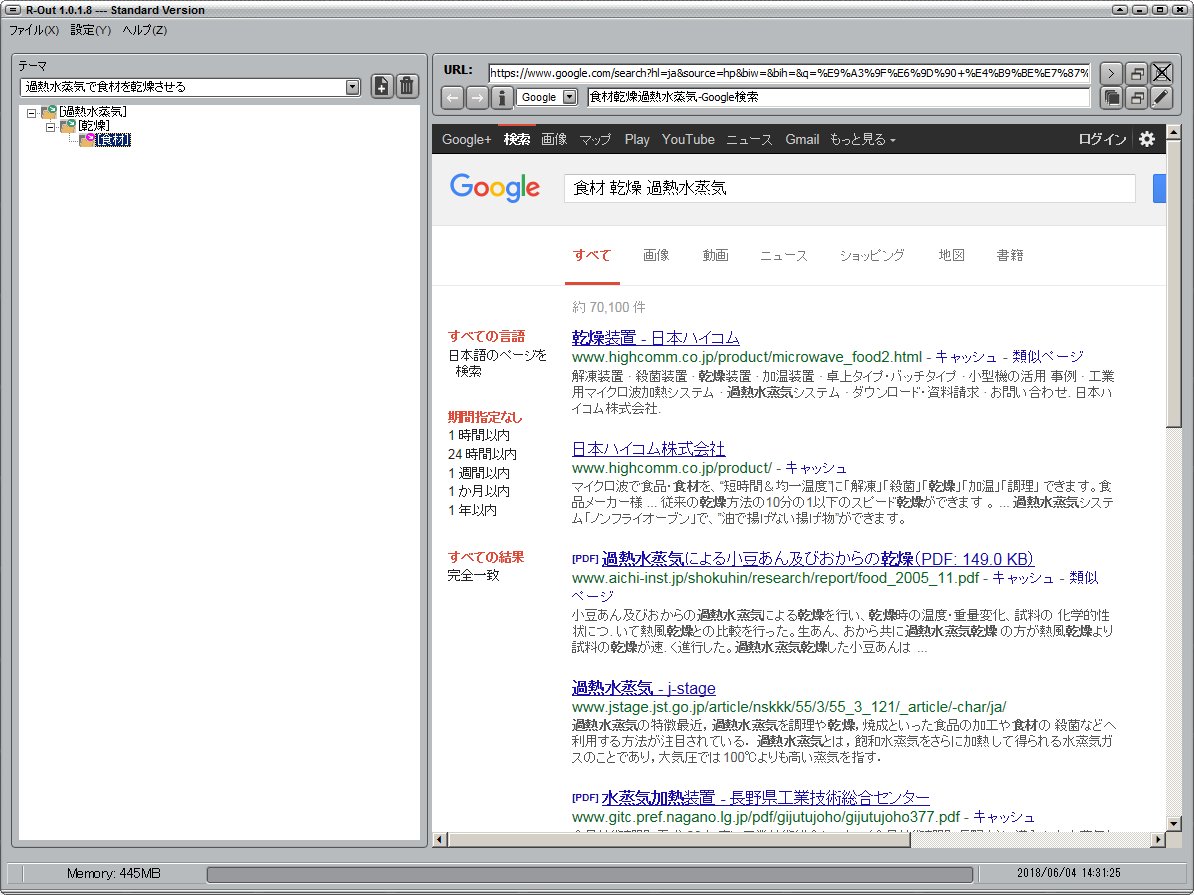Click the window icon left of pencil
Image resolution: width=1194 pixels, height=895 pixels.
tap(1136, 97)
